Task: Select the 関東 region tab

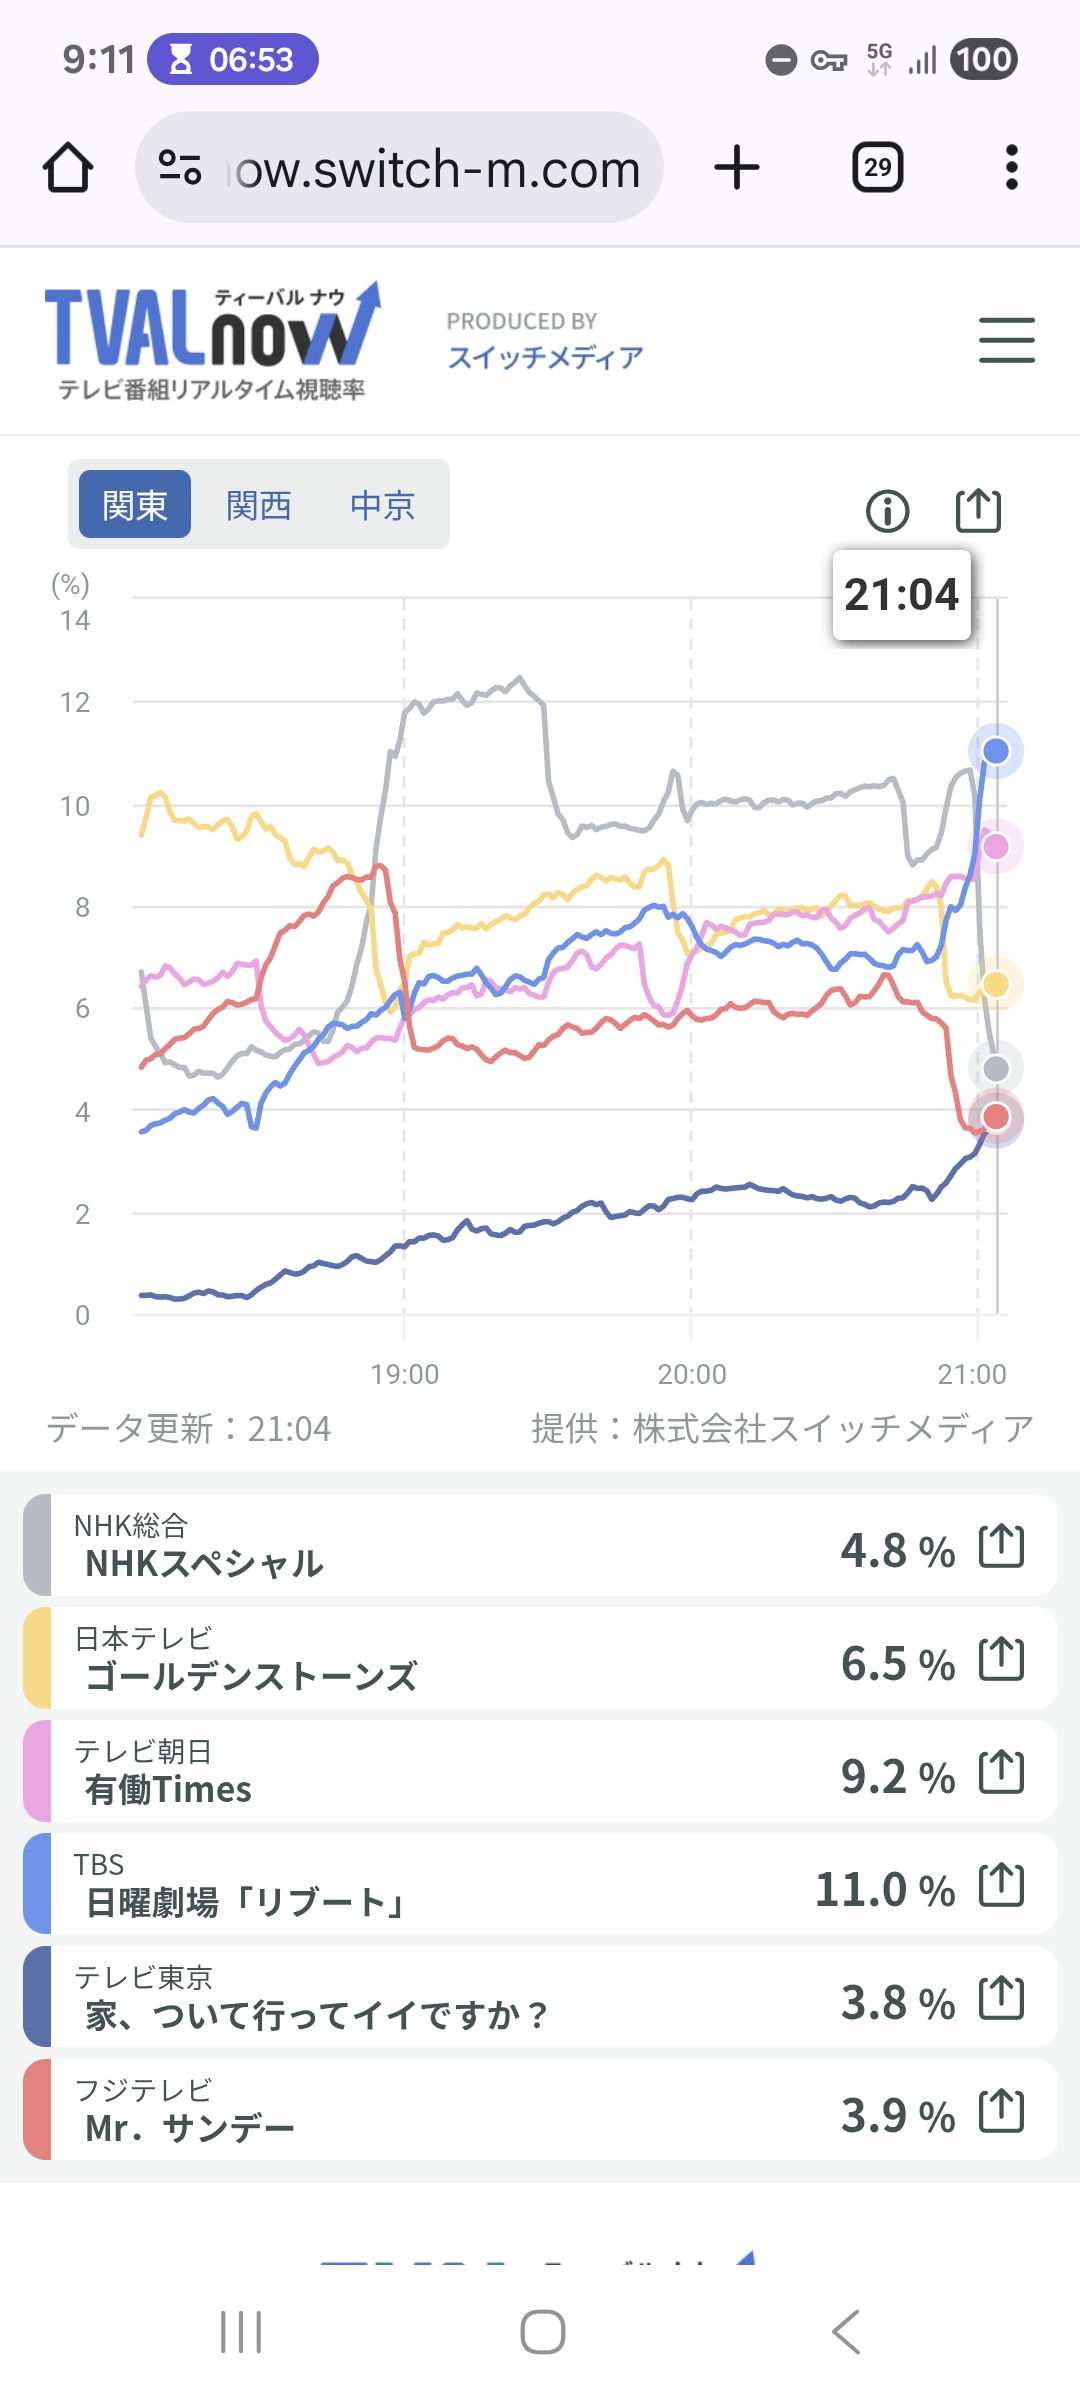Action: [135, 505]
